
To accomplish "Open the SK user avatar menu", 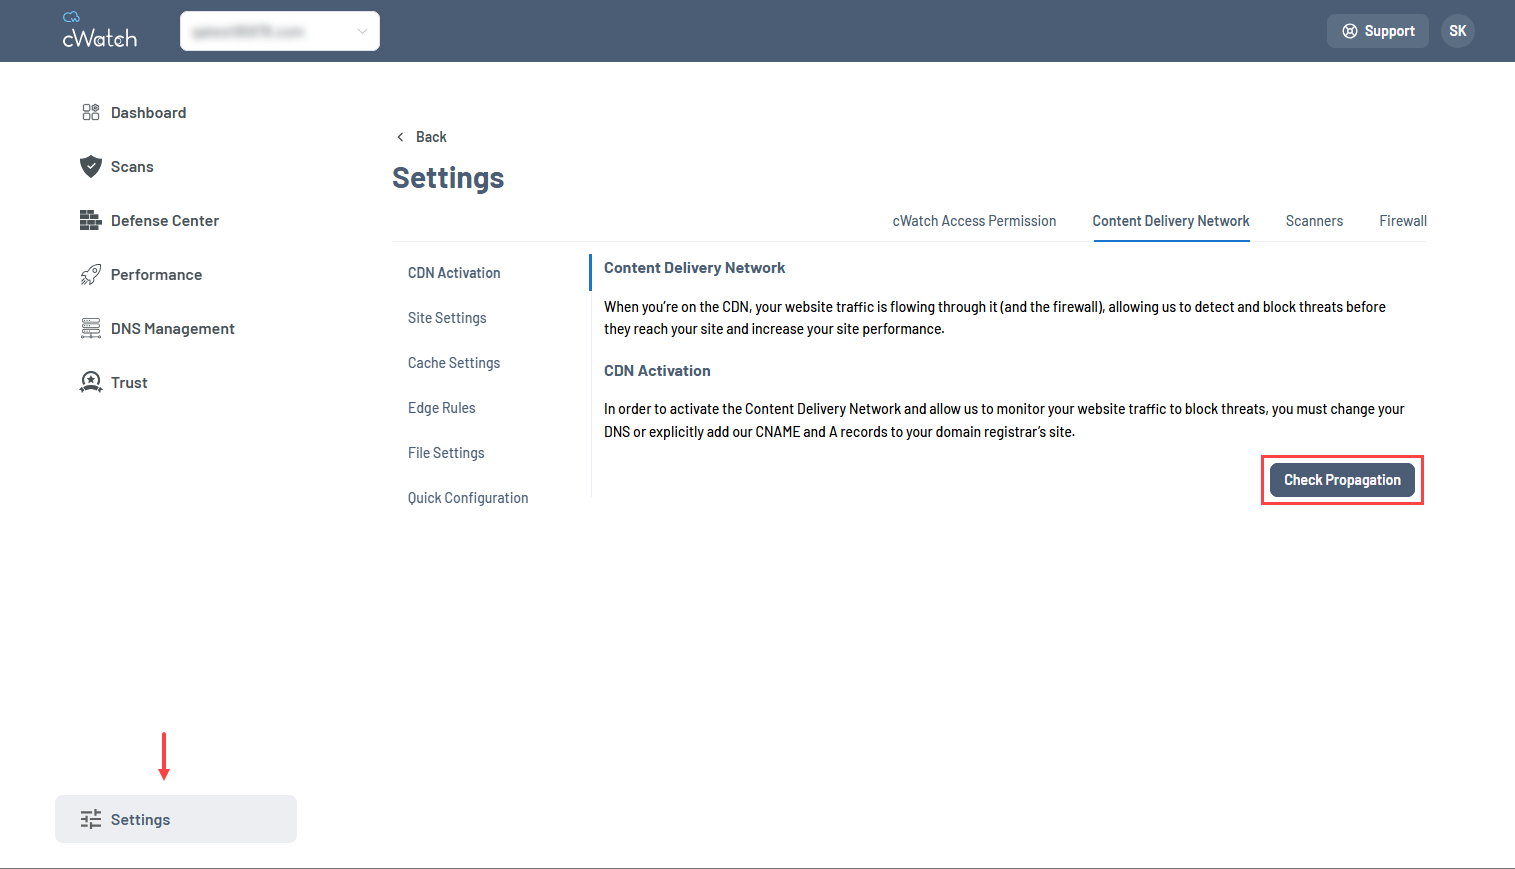I will click(x=1458, y=31).
